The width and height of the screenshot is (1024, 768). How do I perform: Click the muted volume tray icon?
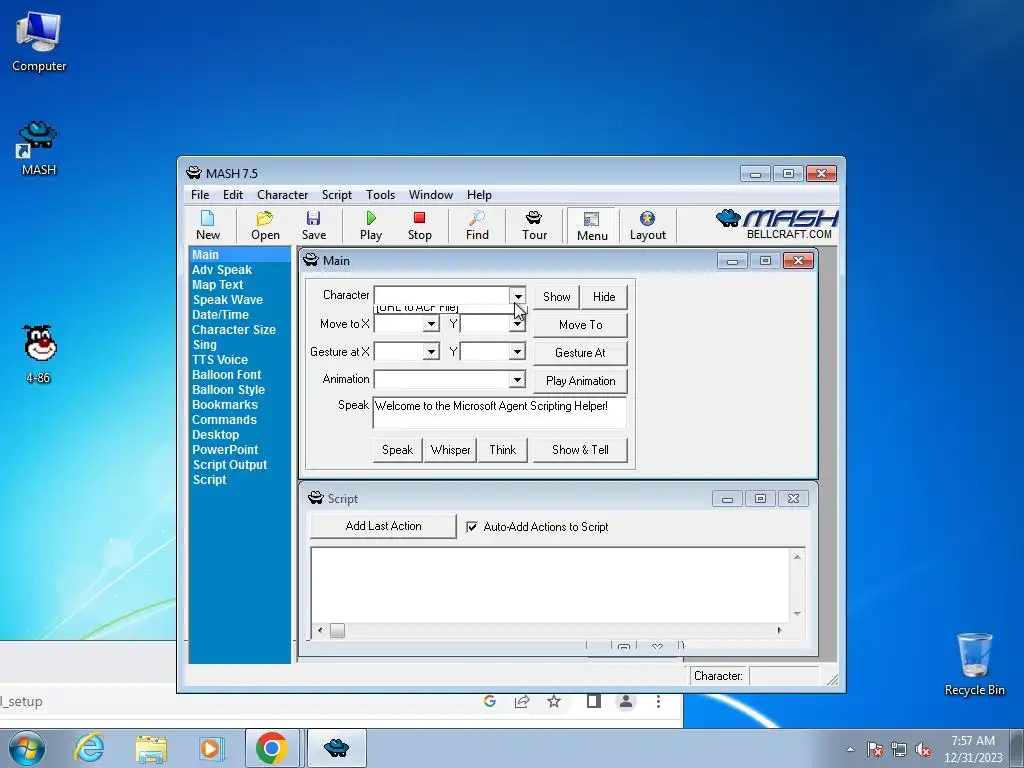coord(923,750)
